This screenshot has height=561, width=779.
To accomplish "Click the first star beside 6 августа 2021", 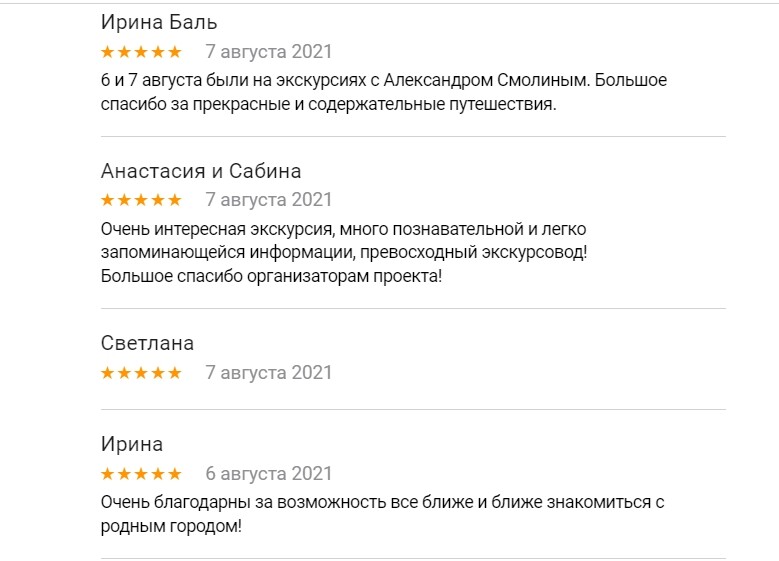I will [x=108, y=474].
